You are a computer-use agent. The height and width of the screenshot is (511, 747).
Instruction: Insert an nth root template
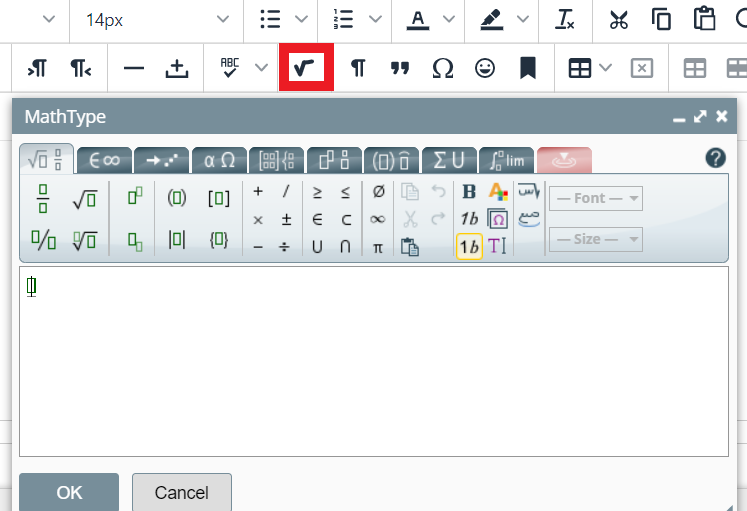click(x=85, y=240)
